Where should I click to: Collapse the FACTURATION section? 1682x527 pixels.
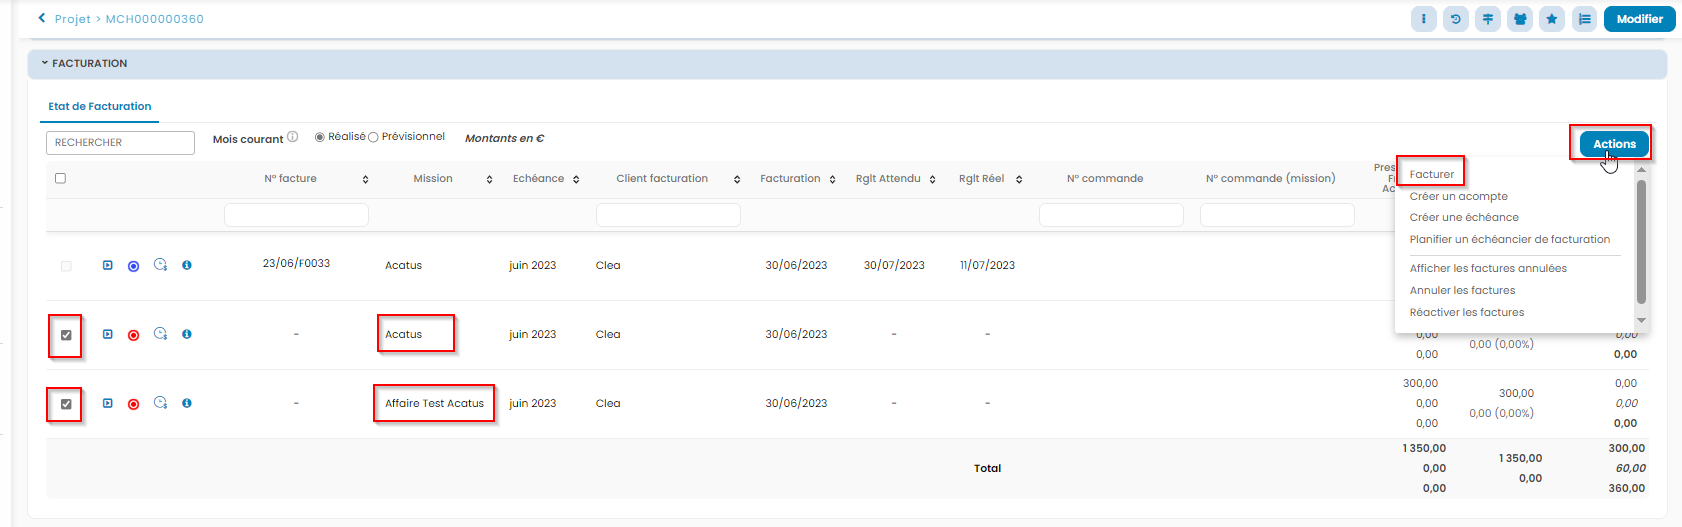point(45,63)
